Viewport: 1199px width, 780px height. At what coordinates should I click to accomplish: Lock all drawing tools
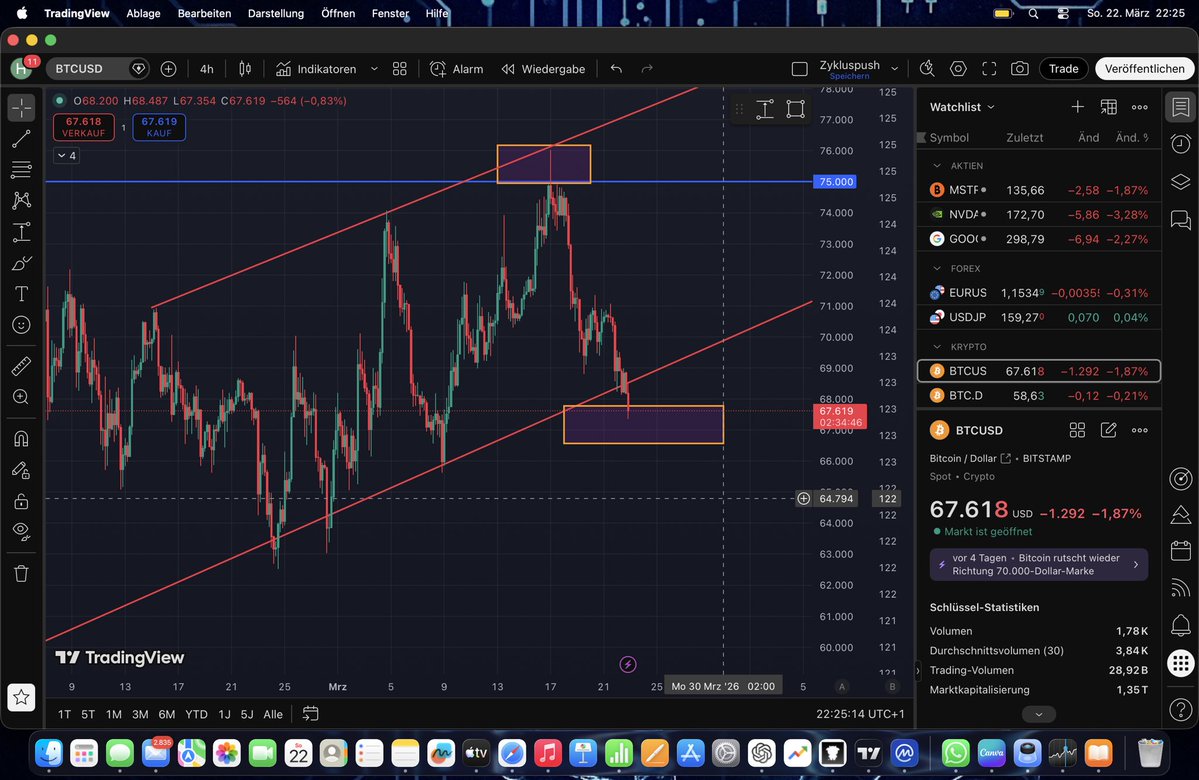tap(21, 501)
